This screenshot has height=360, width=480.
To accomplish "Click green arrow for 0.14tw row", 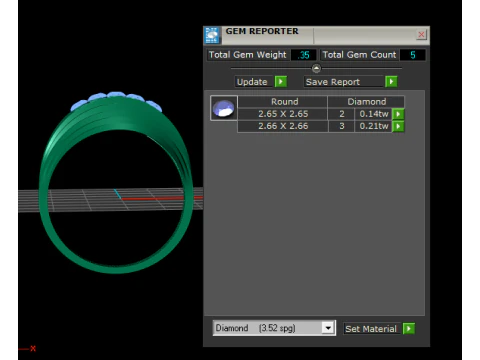I will tap(398, 114).
